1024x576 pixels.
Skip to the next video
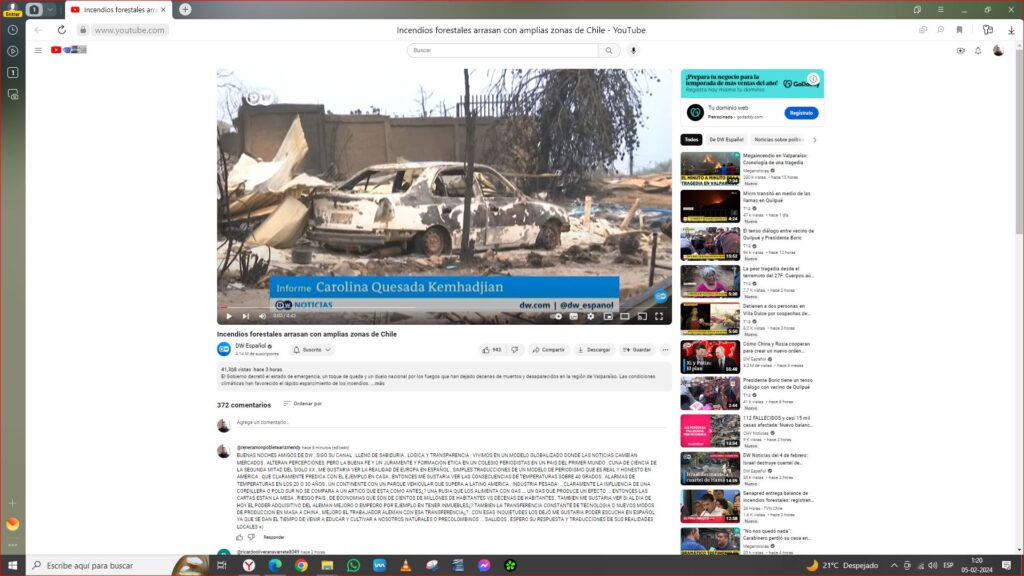tap(244, 316)
